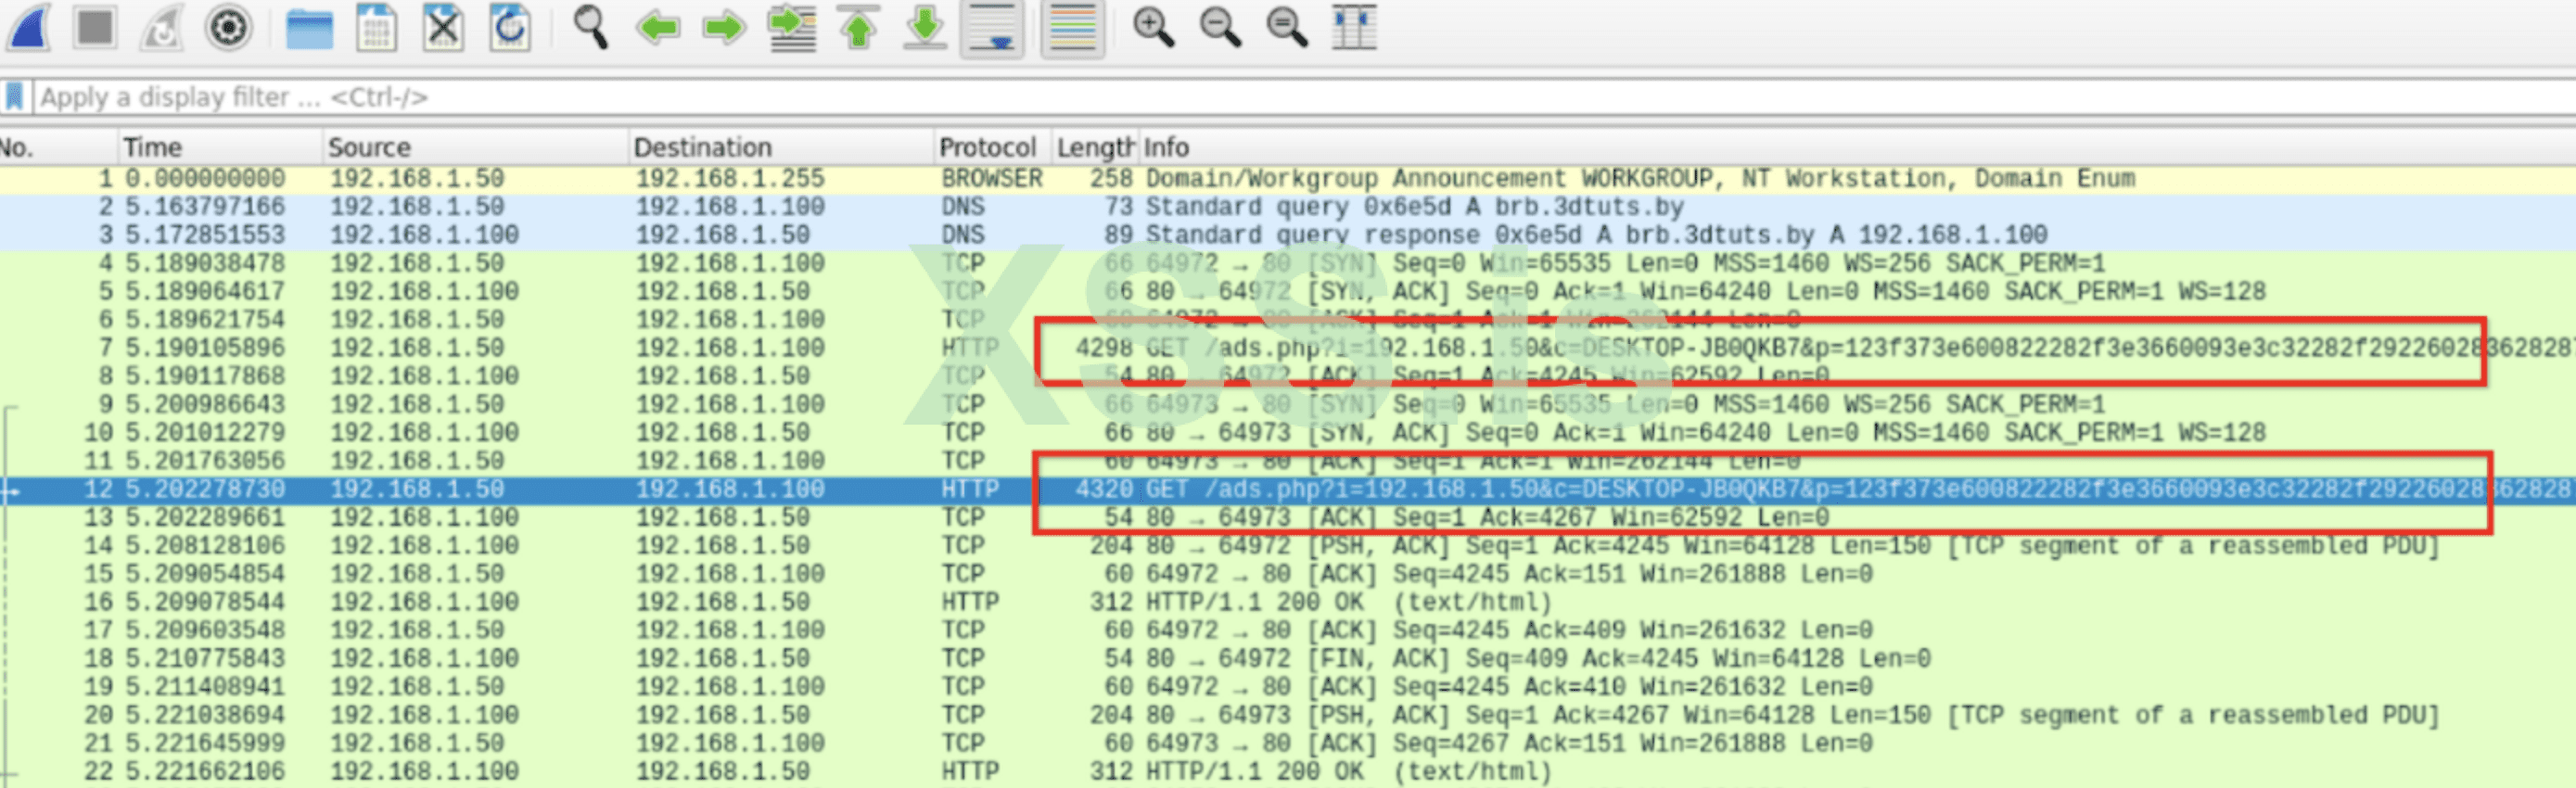Image resolution: width=2576 pixels, height=788 pixels.
Task: Save this capture file
Action: tap(376, 27)
